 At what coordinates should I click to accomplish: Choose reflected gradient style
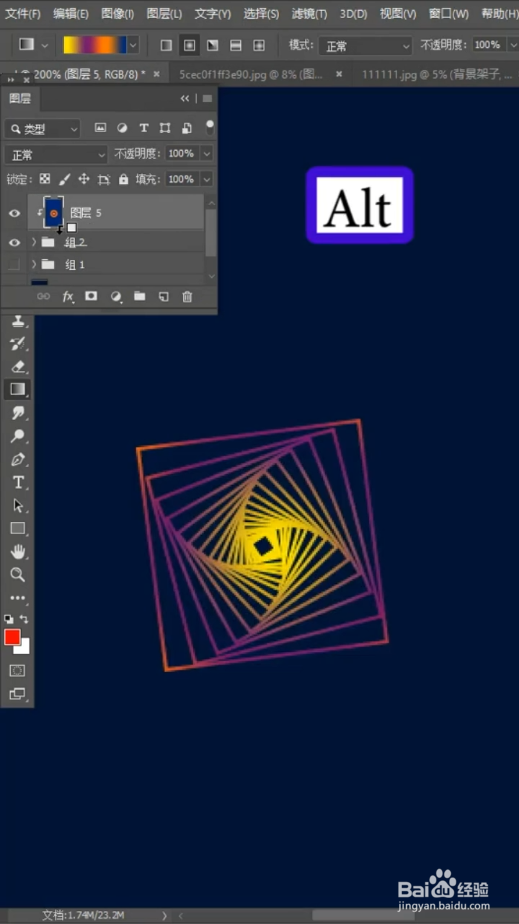pyautogui.click(x=236, y=45)
